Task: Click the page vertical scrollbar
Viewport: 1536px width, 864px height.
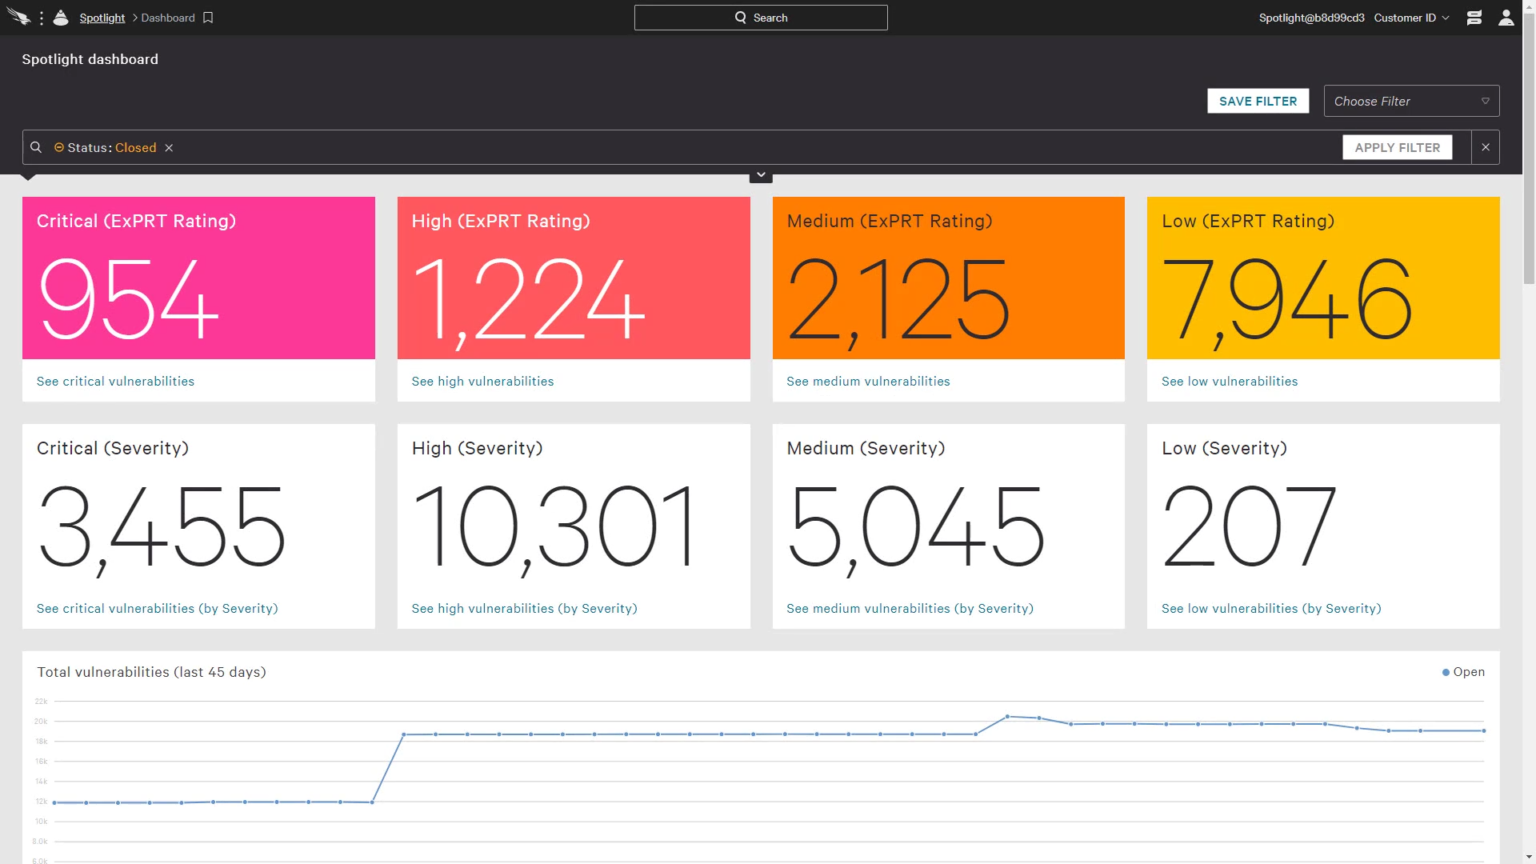Action: tap(1528, 150)
